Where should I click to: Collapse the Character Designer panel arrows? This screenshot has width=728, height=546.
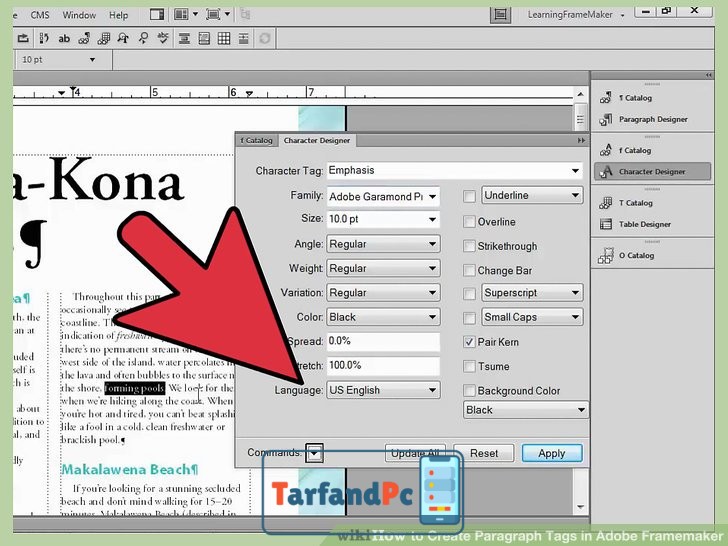pos(581,140)
